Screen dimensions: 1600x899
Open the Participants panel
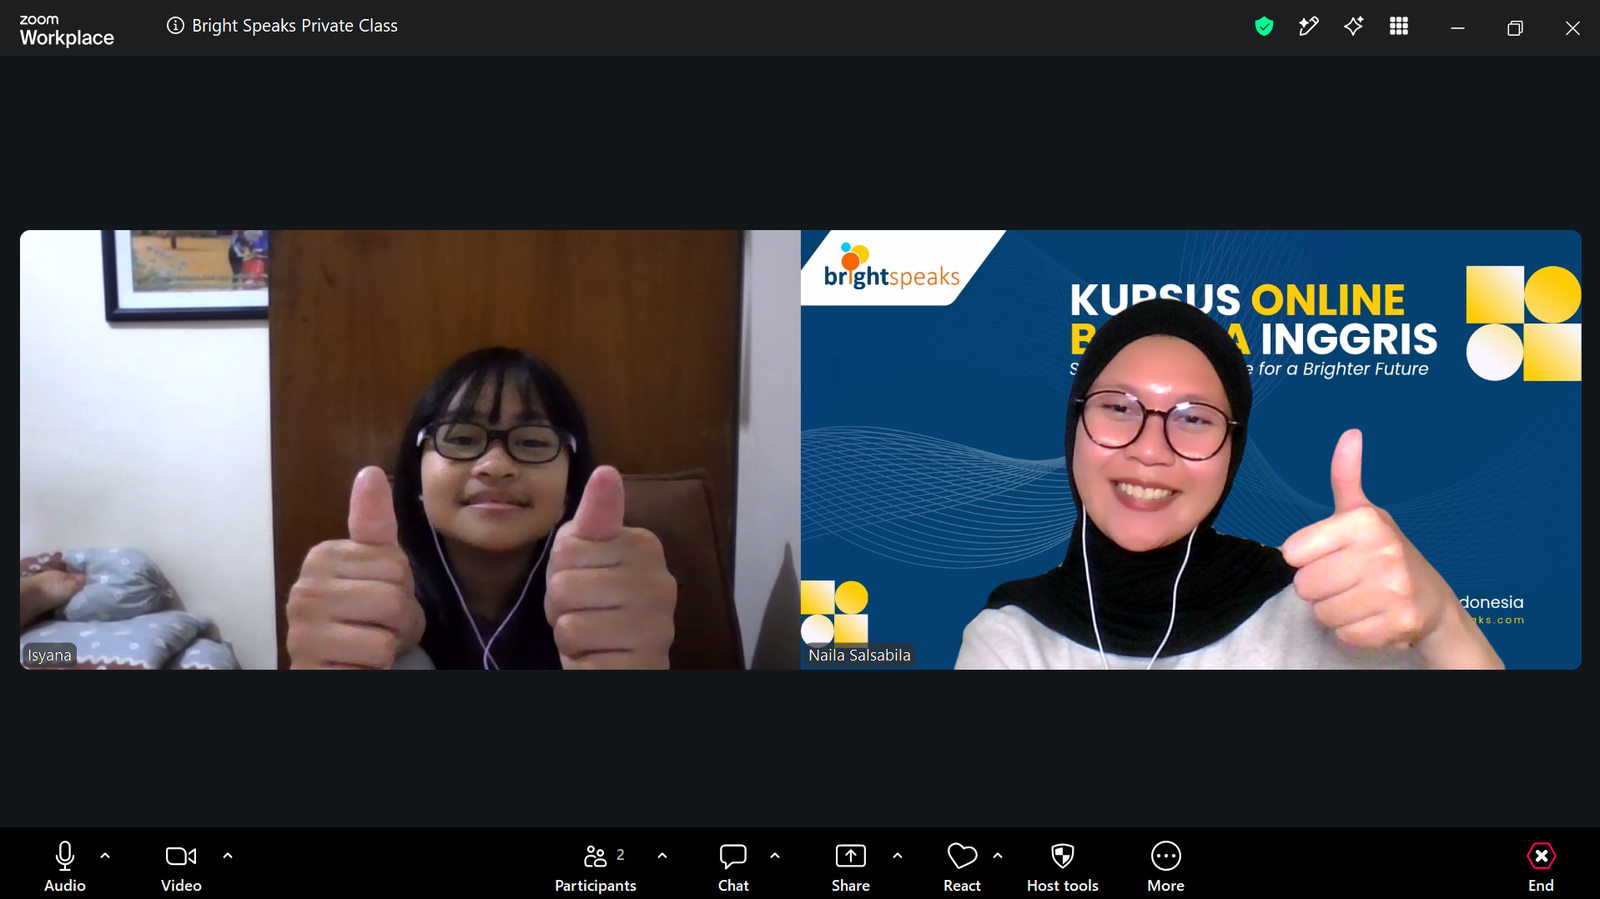(596, 866)
